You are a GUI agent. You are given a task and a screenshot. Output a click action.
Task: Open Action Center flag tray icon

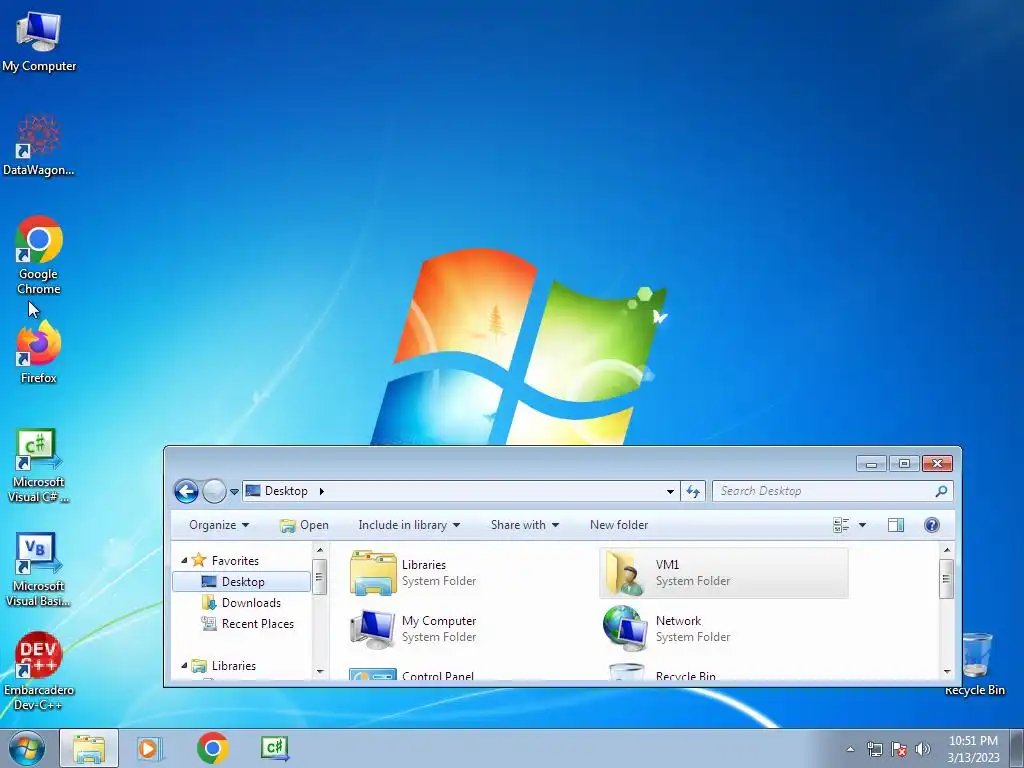pyautogui.click(x=899, y=749)
